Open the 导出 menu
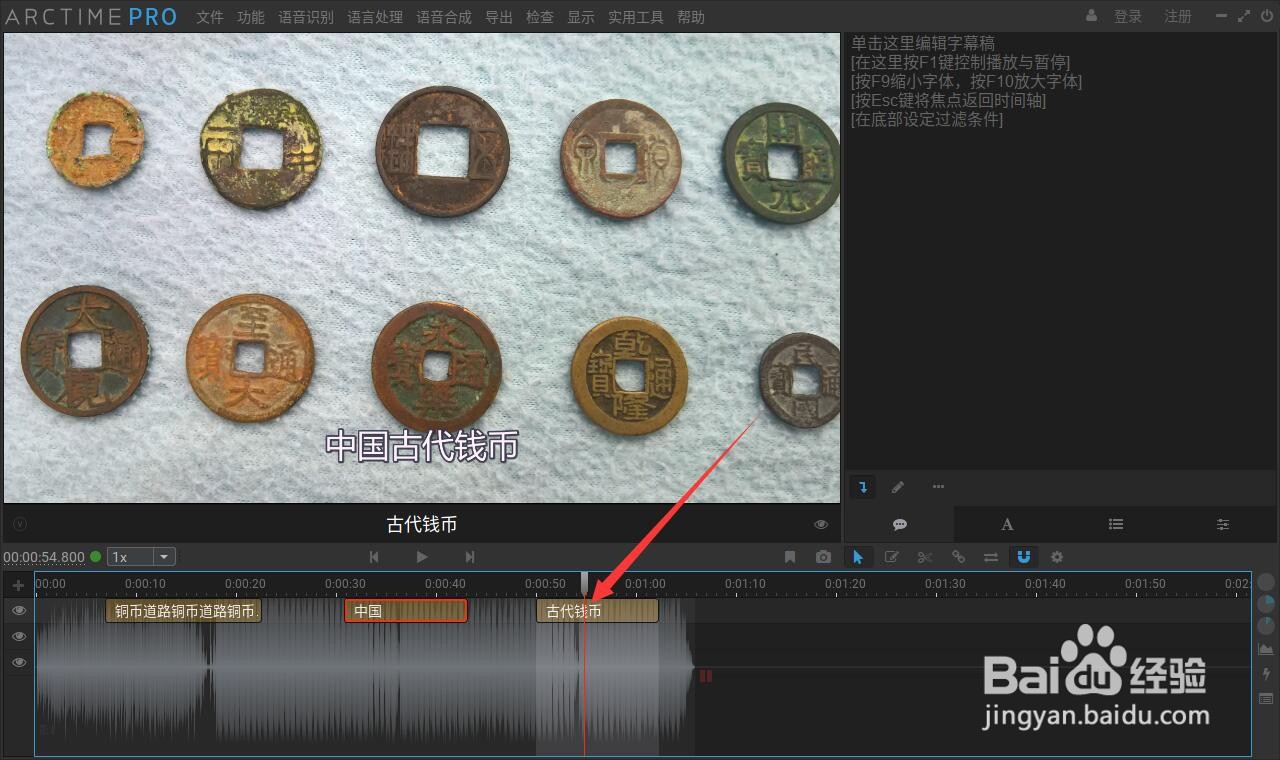Image resolution: width=1280 pixels, height=760 pixels. click(x=499, y=17)
